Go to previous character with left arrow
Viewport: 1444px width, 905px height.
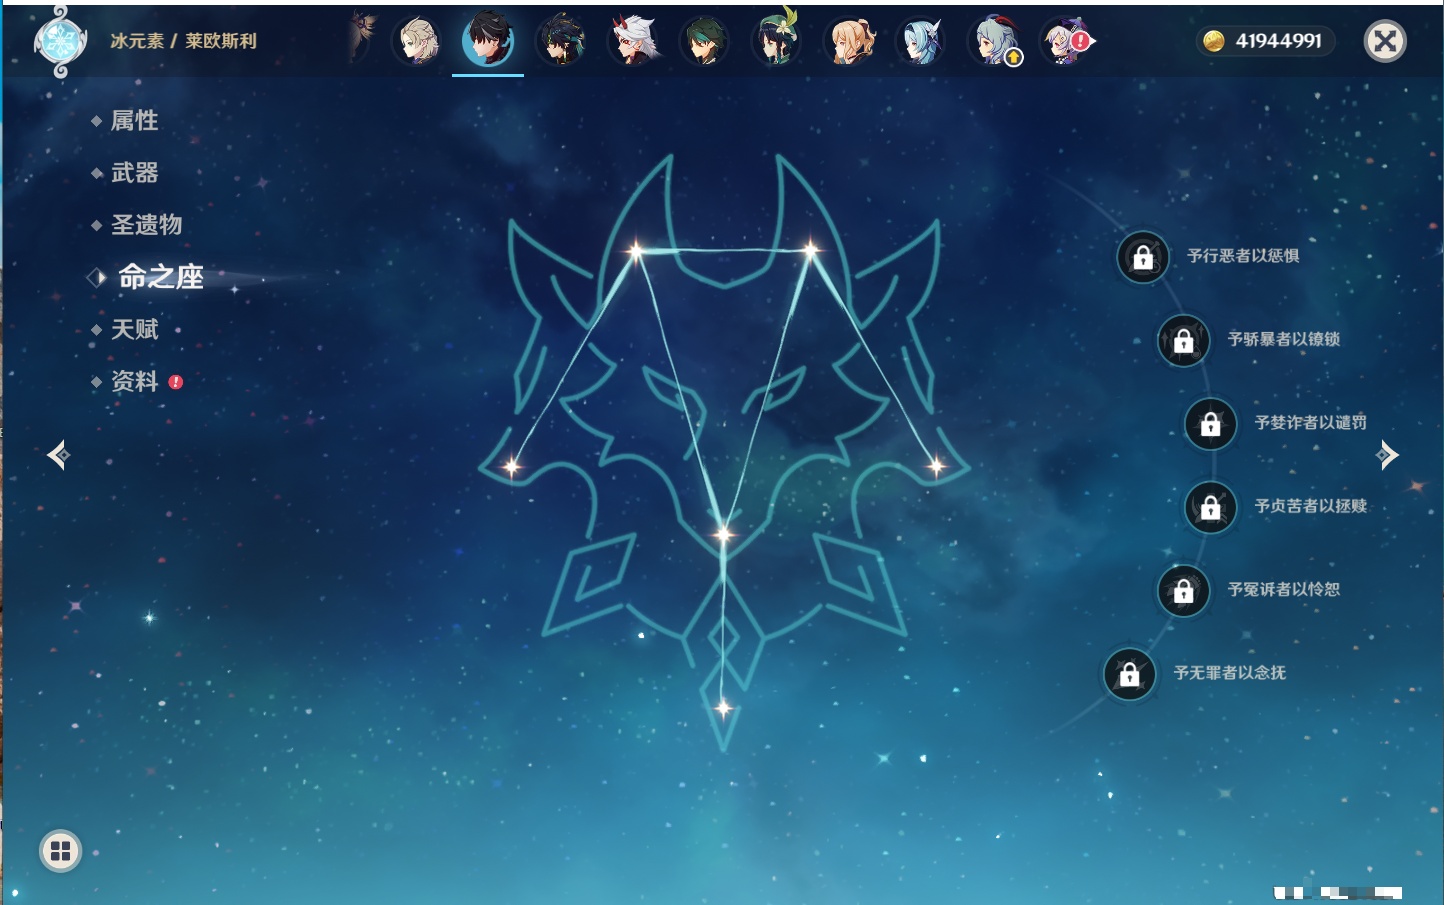58,455
